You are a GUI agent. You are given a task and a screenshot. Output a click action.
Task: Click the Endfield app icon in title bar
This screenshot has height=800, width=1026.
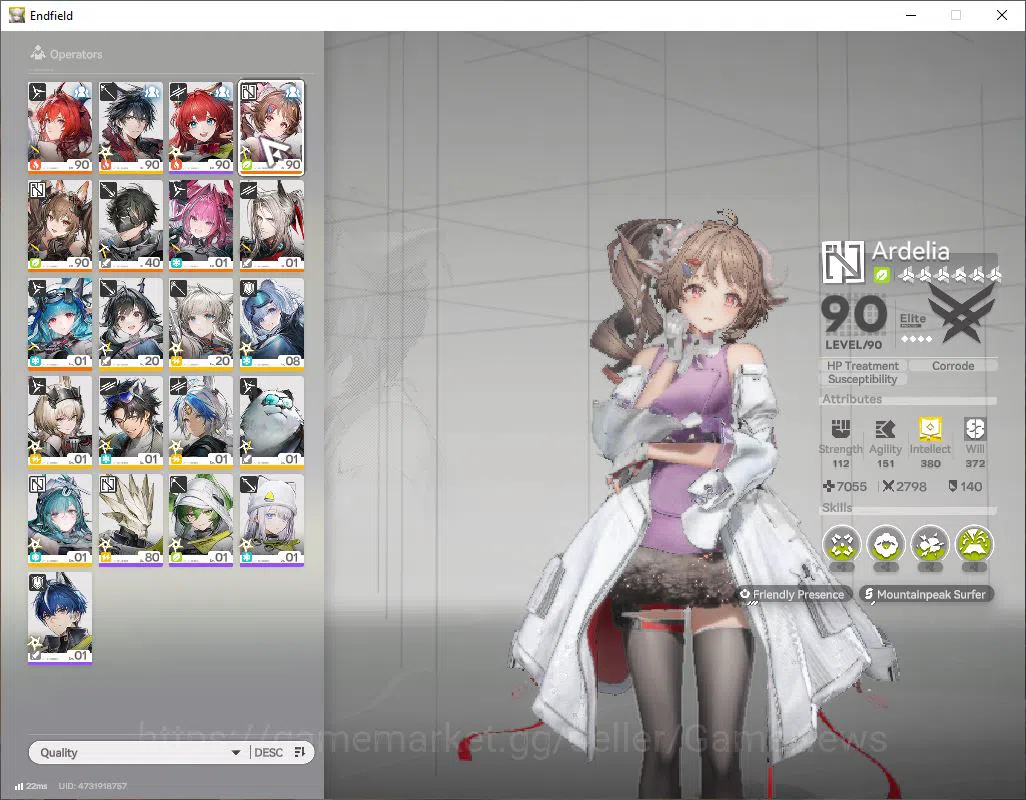click(x=16, y=15)
